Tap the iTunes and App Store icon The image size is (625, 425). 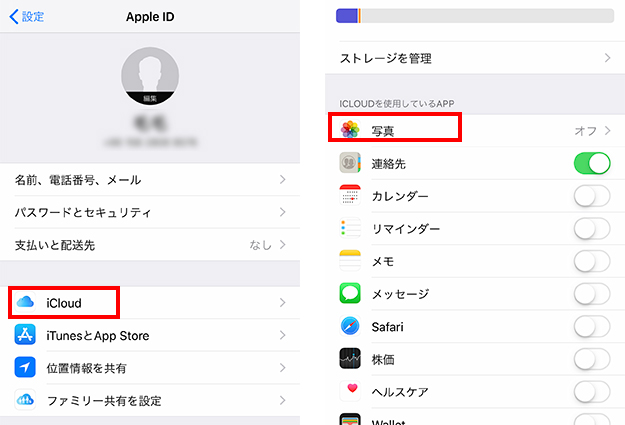(25, 335)
